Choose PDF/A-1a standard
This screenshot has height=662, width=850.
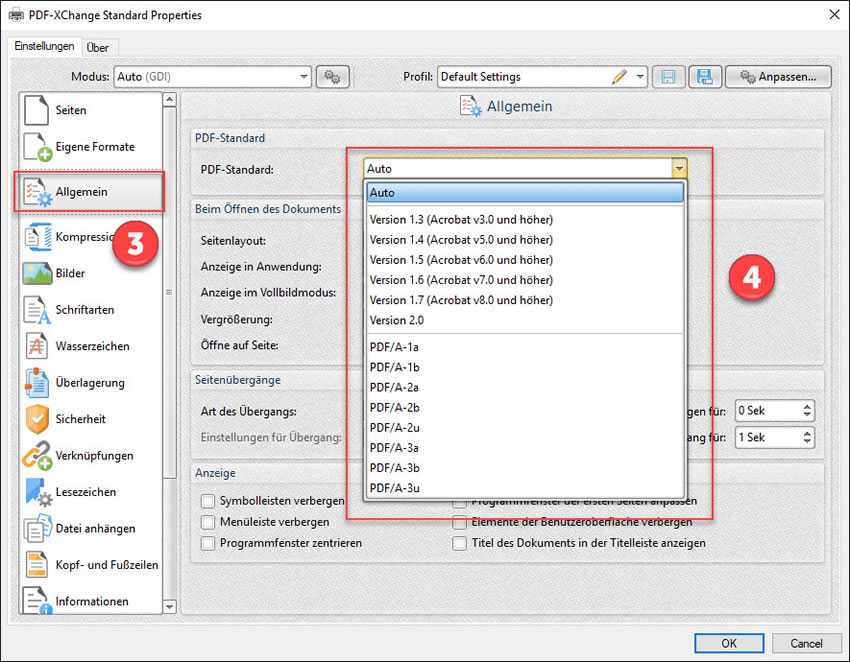pos(525,347)
